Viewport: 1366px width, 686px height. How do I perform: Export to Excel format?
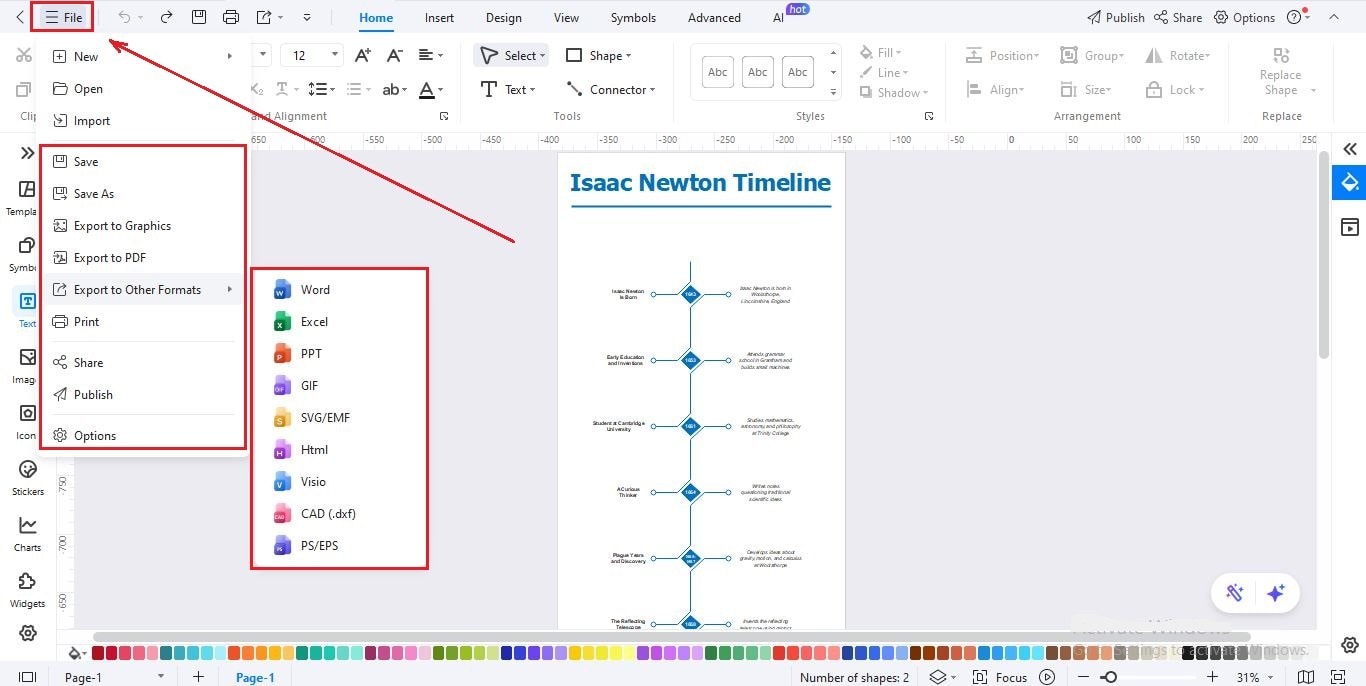tap(339, 322)
